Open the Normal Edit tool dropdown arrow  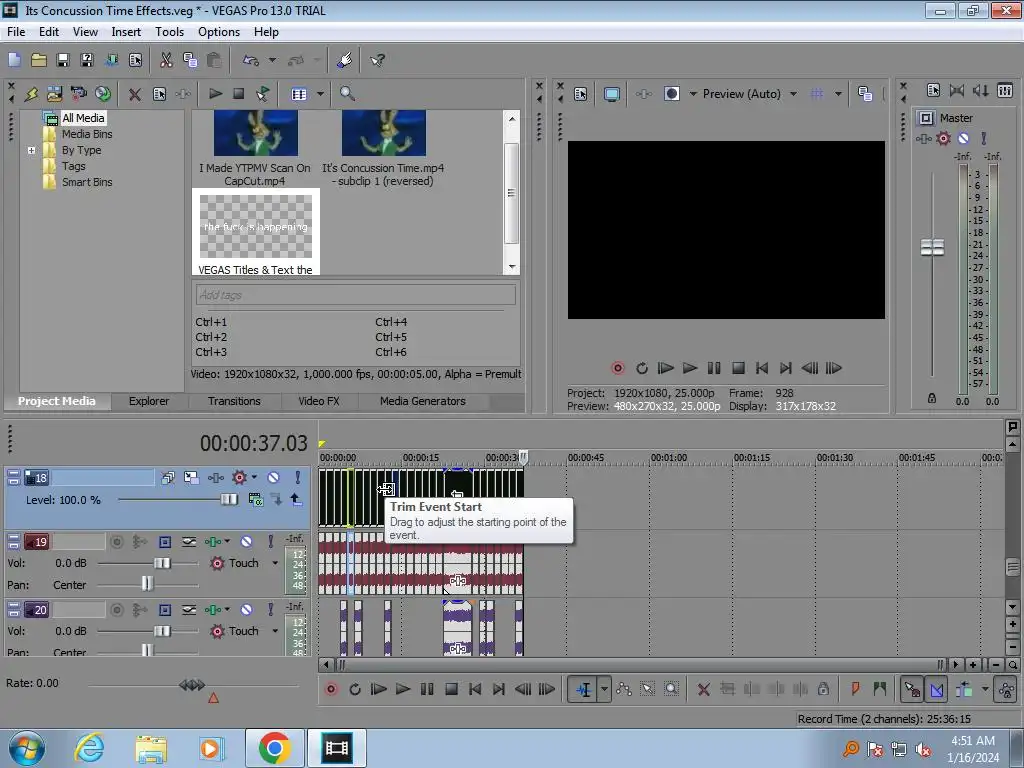[605, 689]
